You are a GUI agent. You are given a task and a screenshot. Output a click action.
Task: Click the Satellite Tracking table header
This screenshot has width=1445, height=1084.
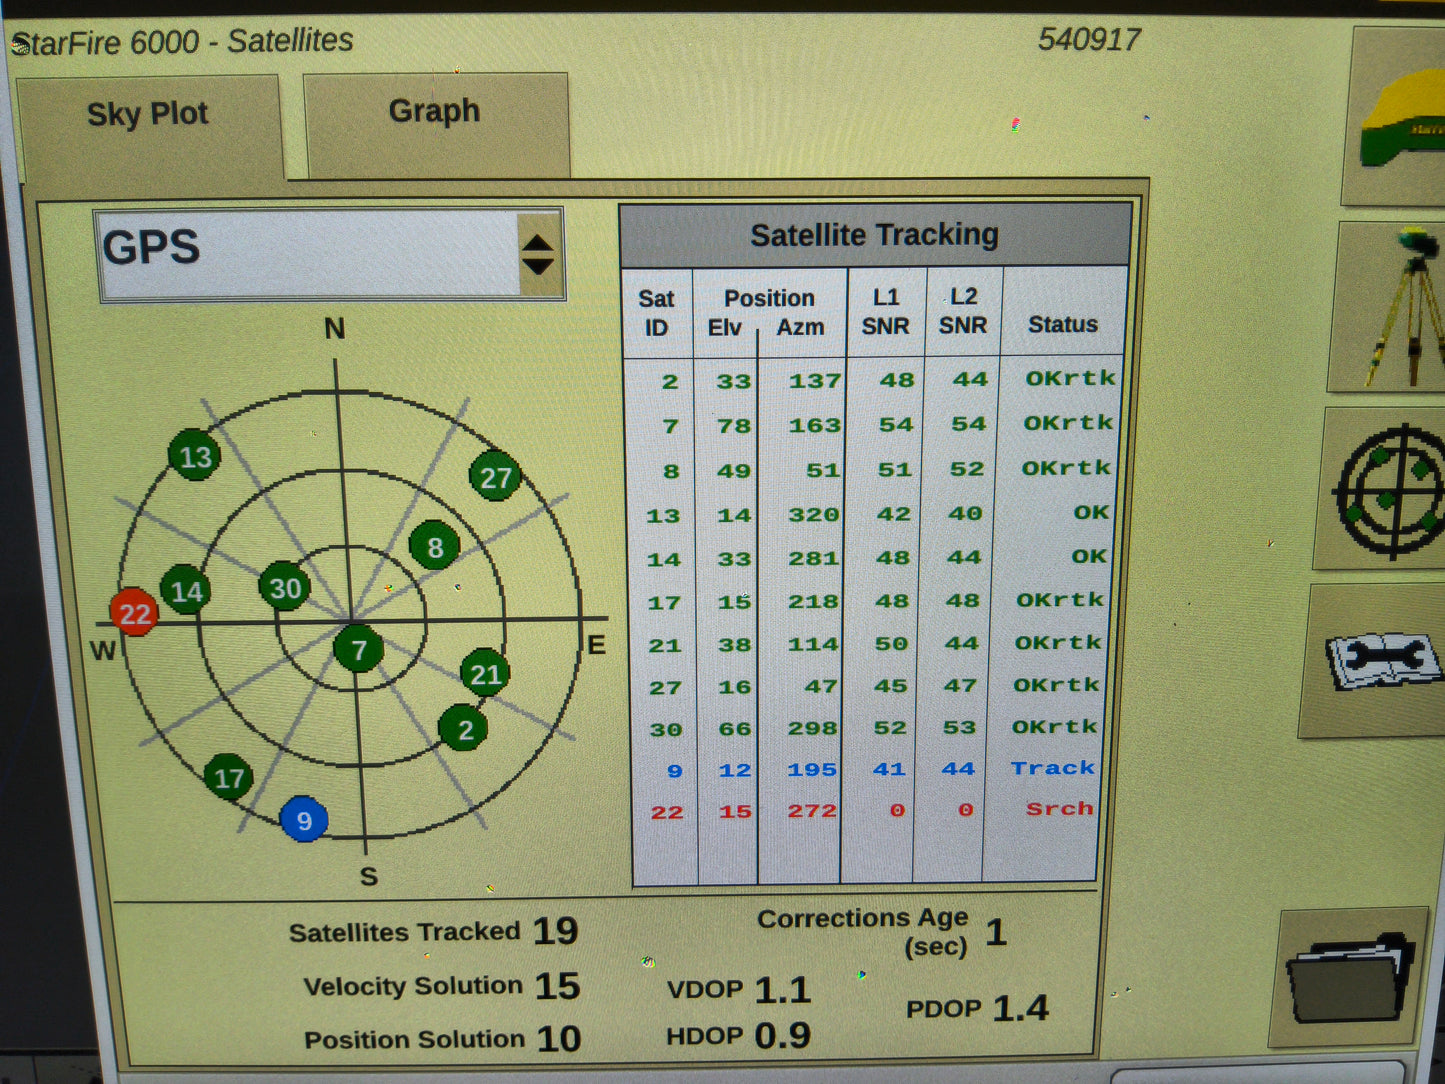coord(875,235)
